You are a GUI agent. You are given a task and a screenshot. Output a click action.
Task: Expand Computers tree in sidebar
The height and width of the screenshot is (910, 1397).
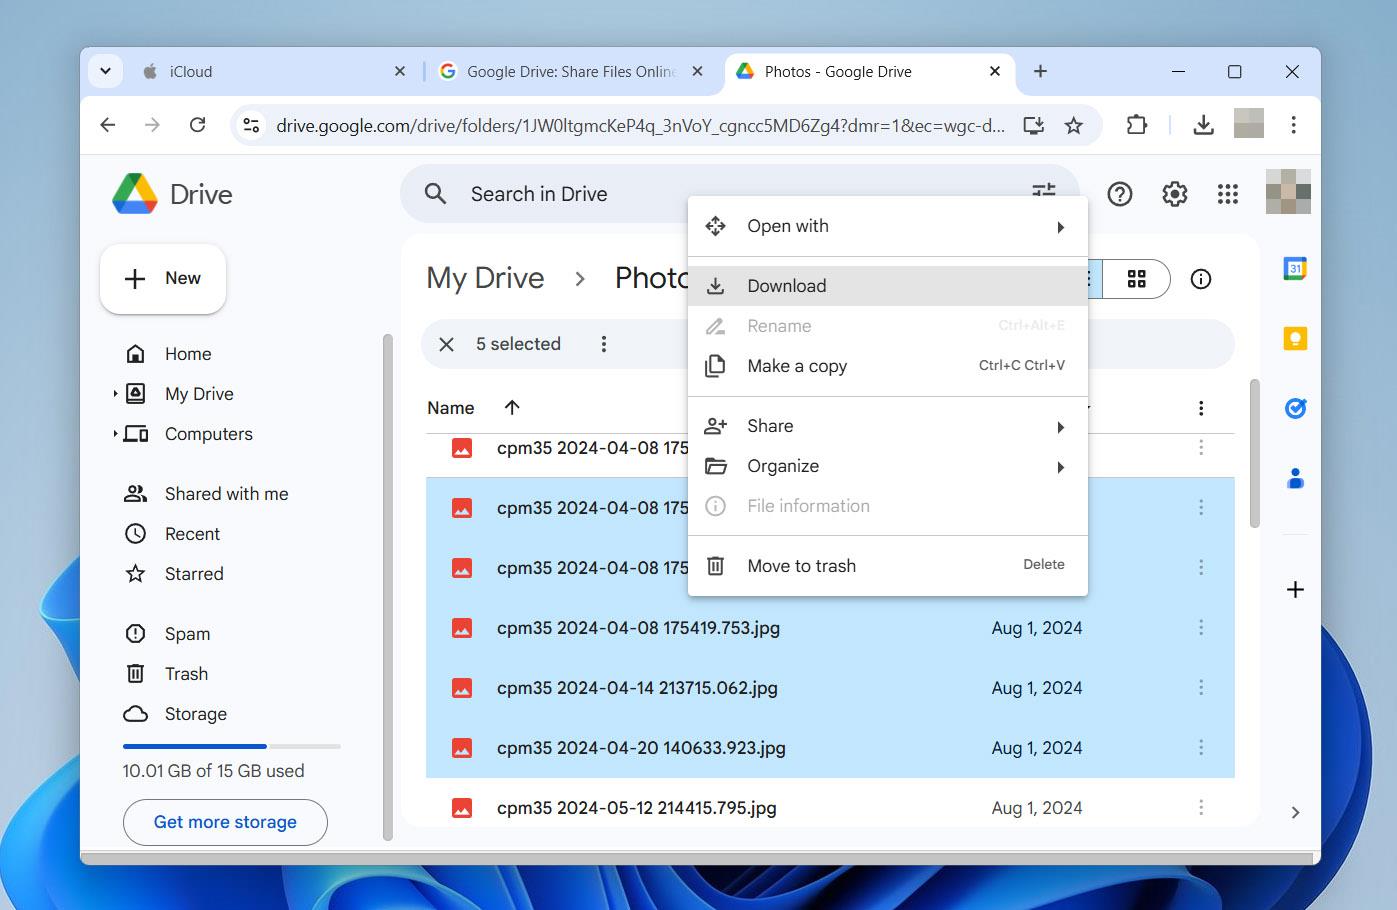[x=115, y=434]
